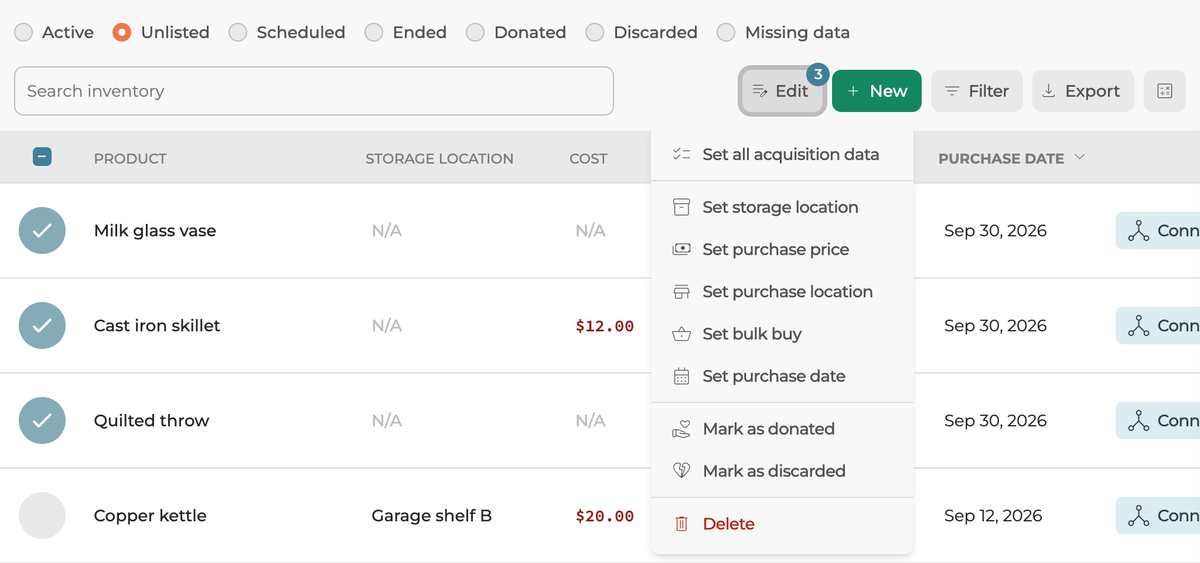Click the Copper kettle product name

[150, 516]
